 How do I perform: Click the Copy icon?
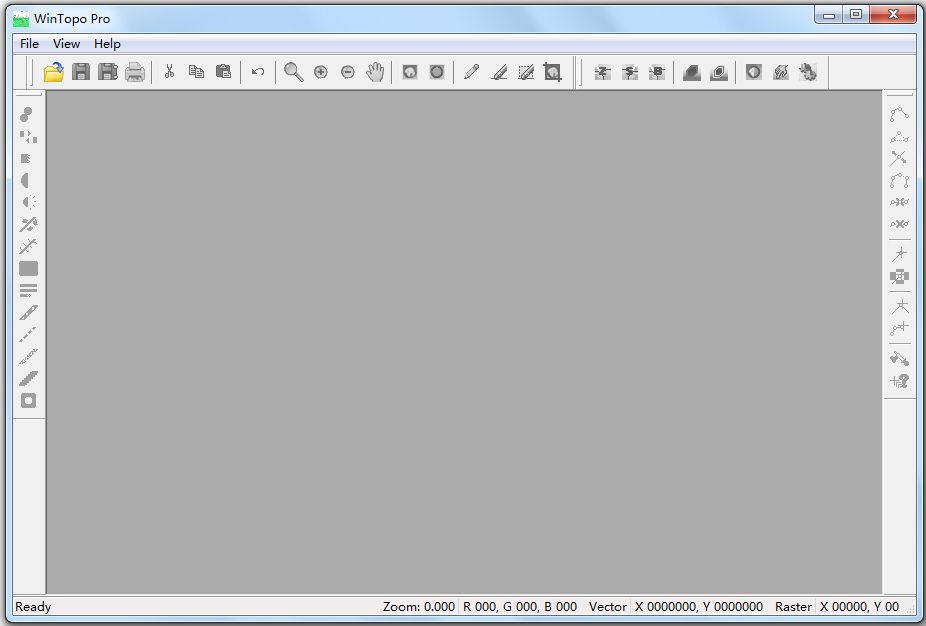pyautogui.click(x=196, y=72)
